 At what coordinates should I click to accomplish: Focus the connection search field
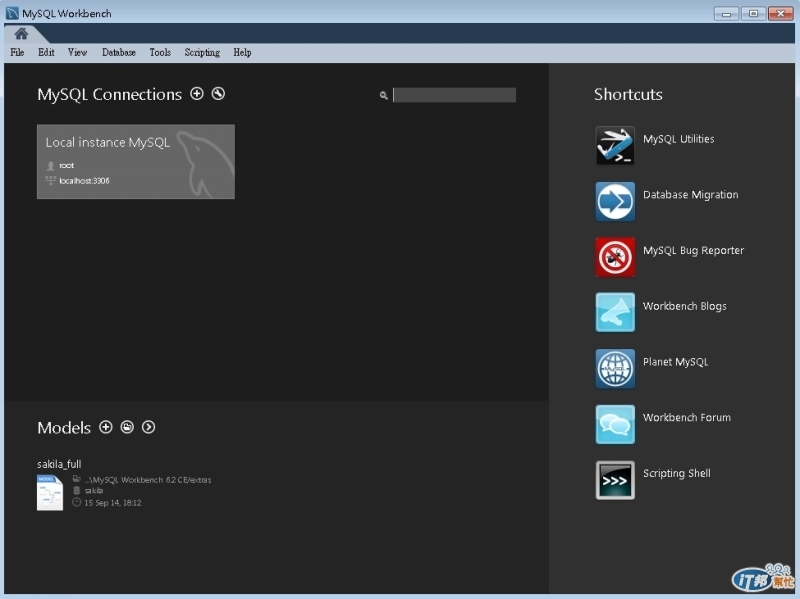[x=454, y=95]
